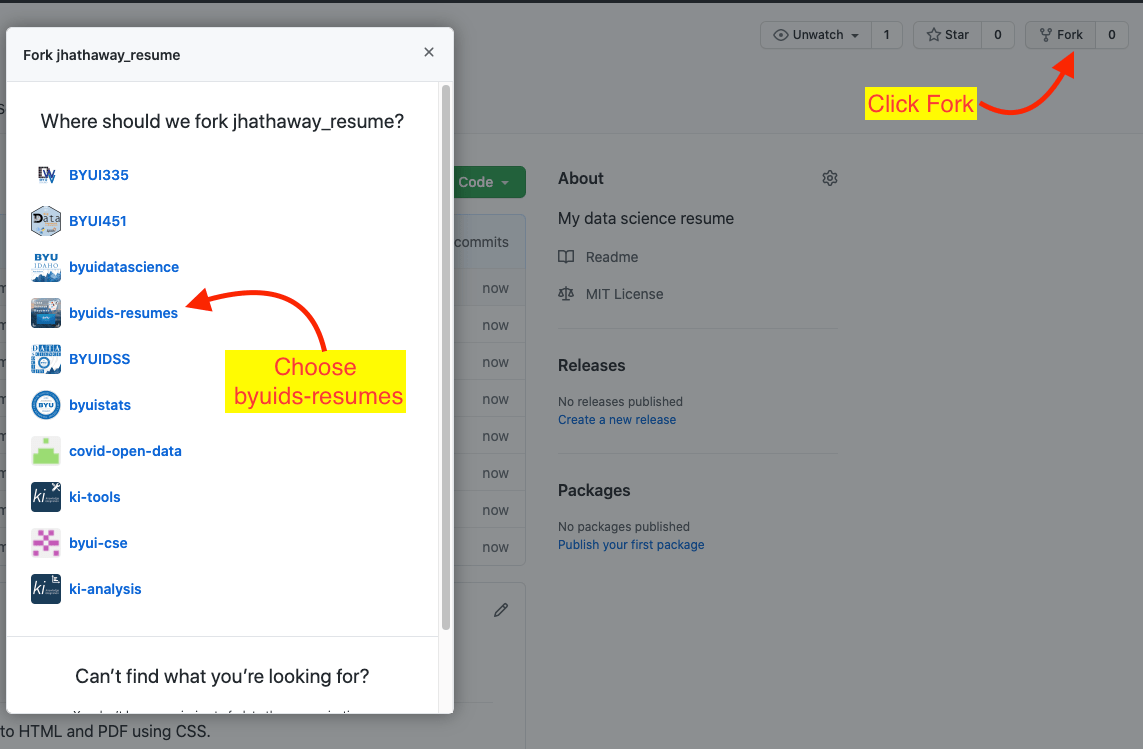
Task: Open the fork count next to Fork
Action: point(1112,35)
